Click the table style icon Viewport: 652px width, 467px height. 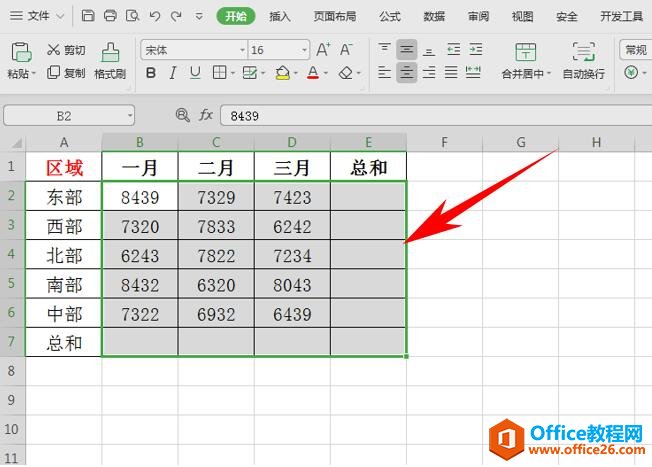(249, 73)
